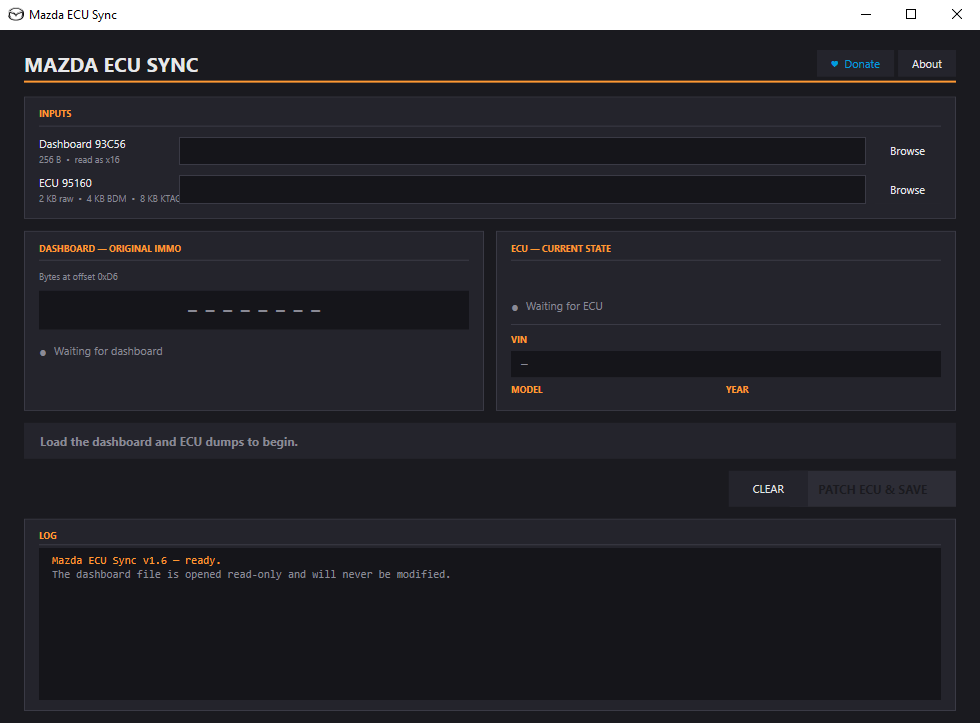Screen dimensions: 980x723
Task: Minimize the Mazda ECU Sync window
Action: (866, 14)
